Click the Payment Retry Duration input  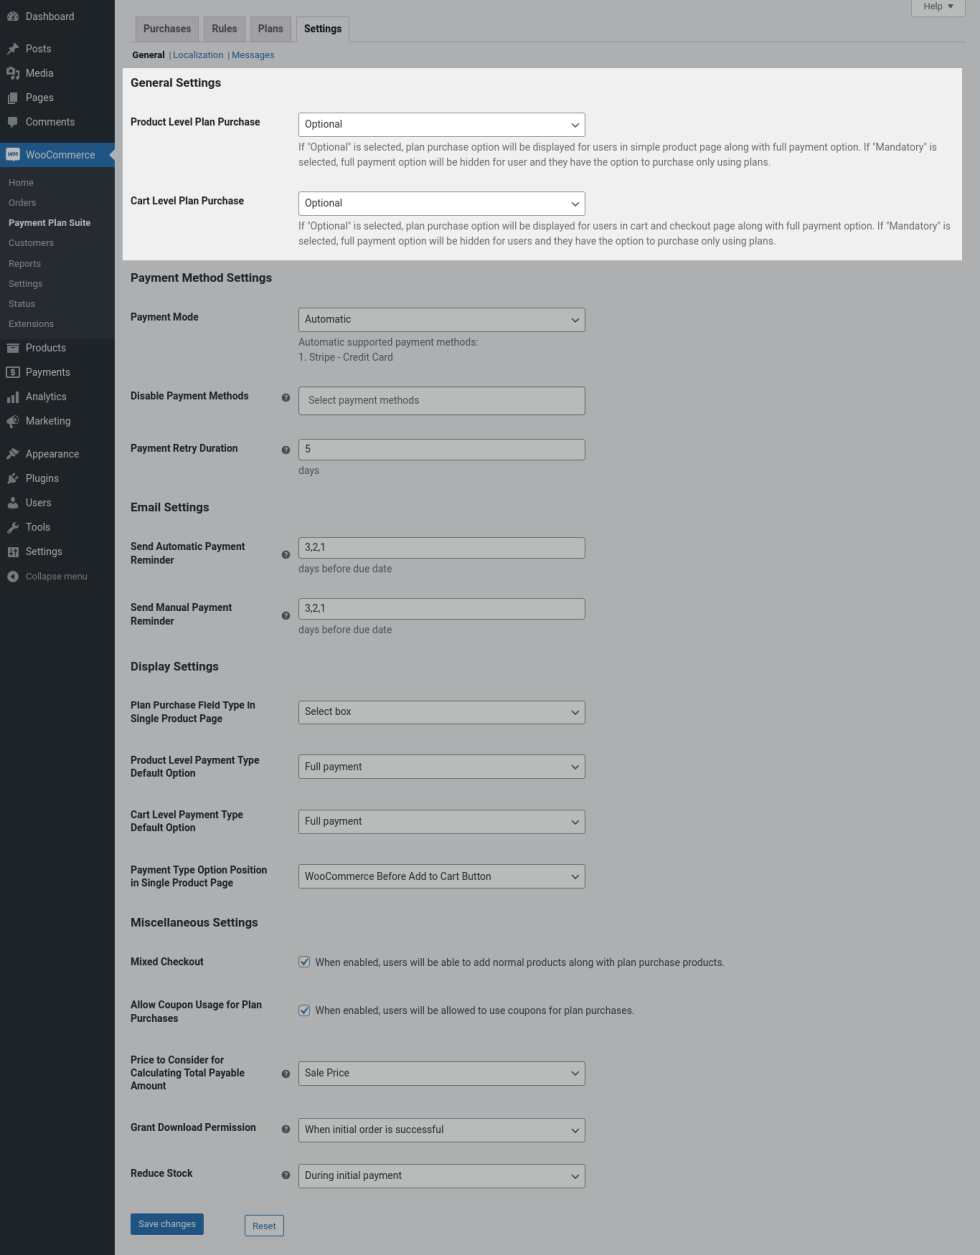coord(441,450)
